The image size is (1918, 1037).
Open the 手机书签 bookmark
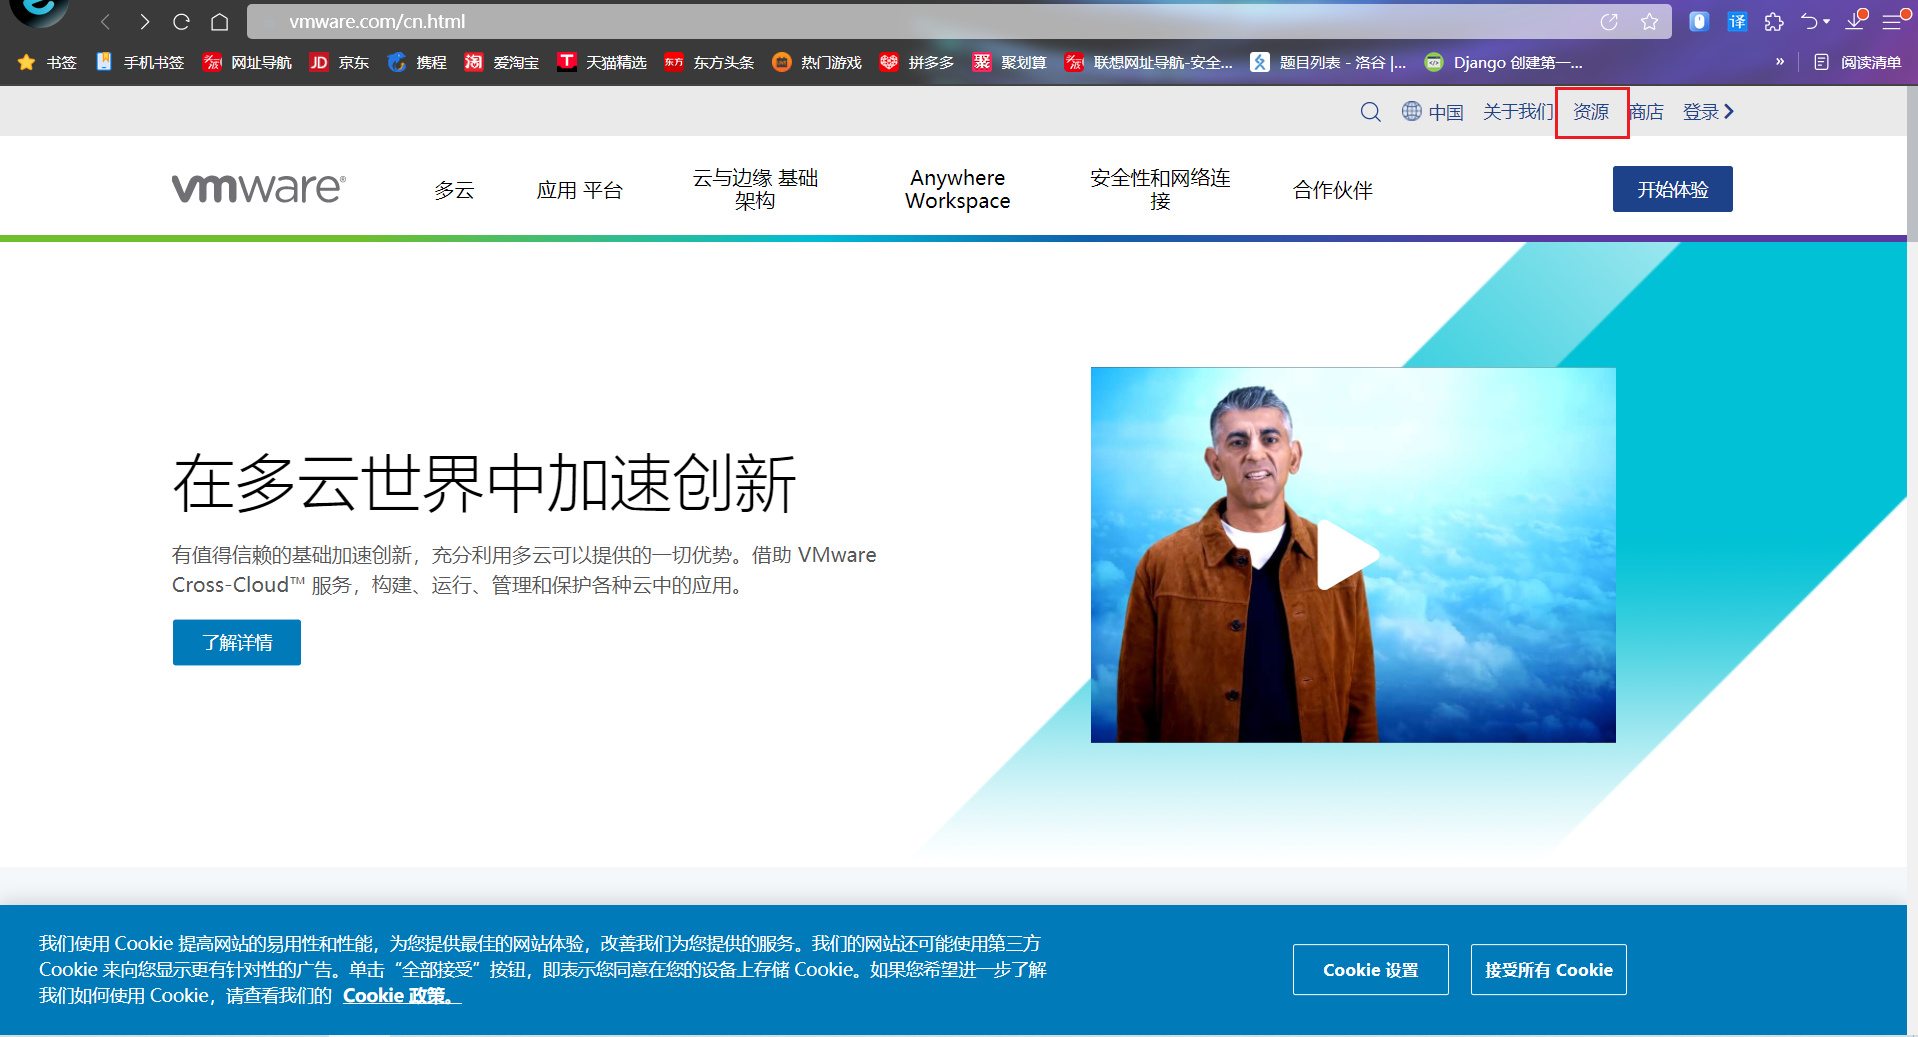(140, 62)
